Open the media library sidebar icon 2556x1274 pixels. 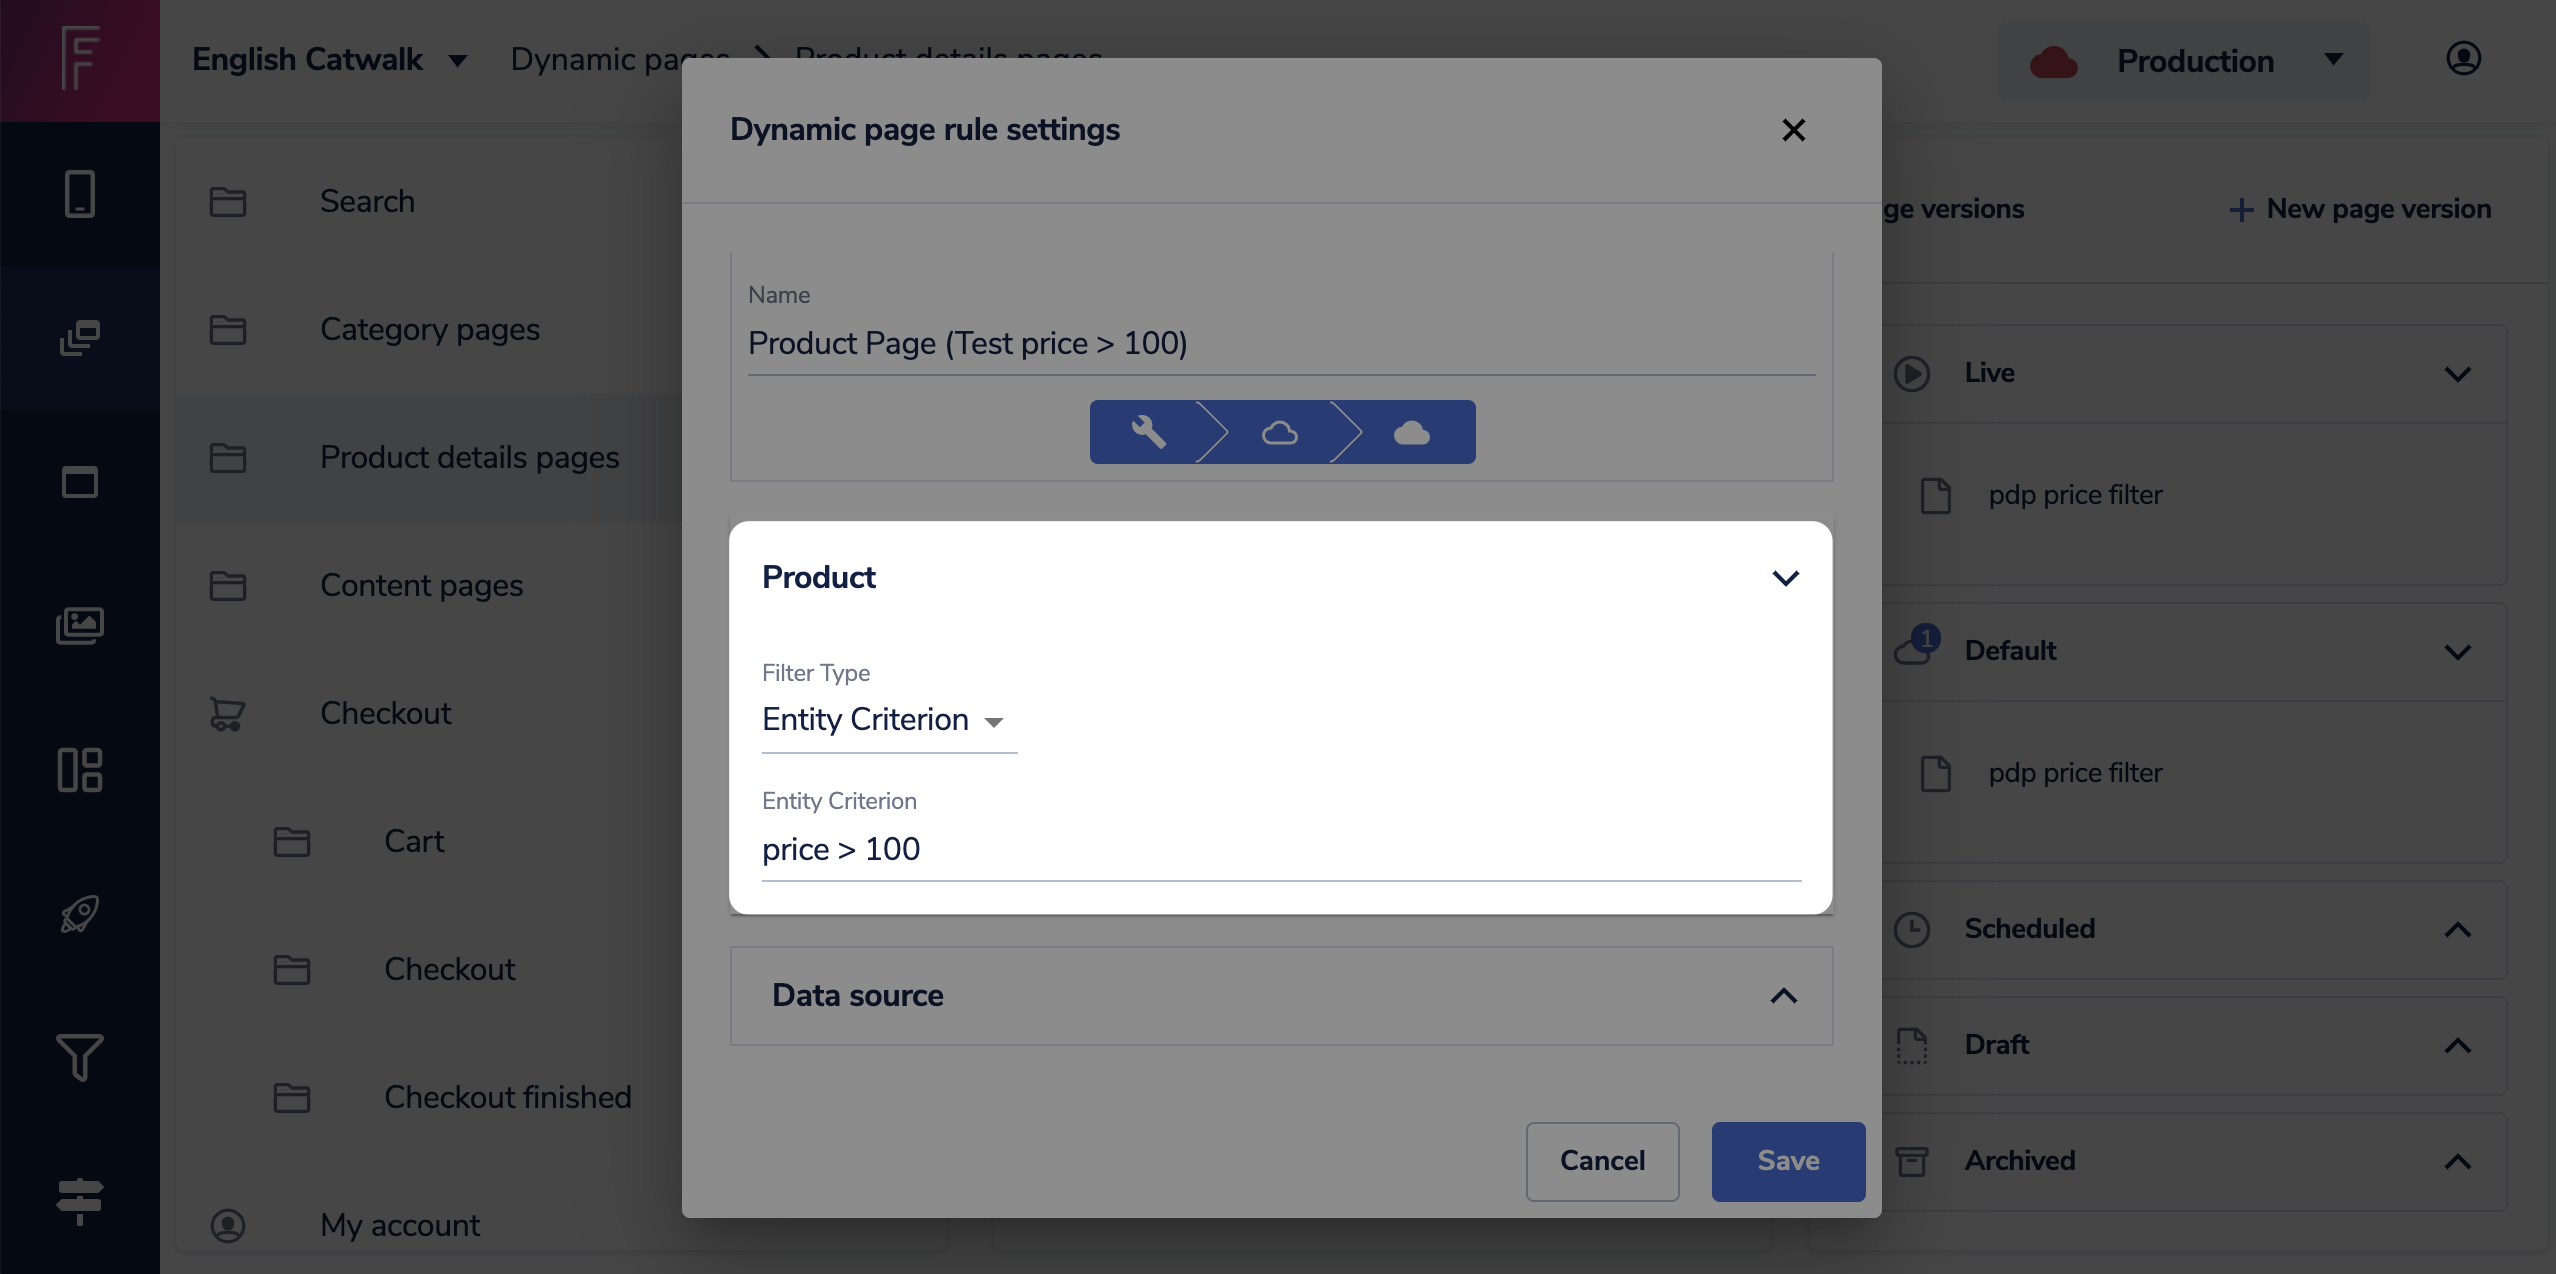(79, 626)
